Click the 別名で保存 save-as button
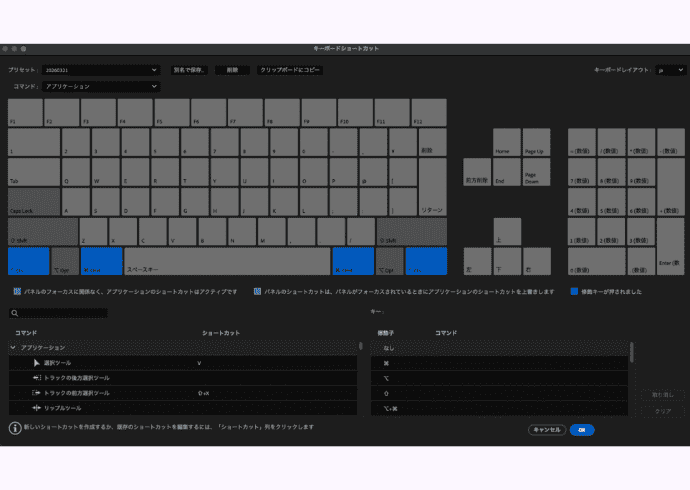The height and width of the screenshot is (490, 690). (189, 70)
